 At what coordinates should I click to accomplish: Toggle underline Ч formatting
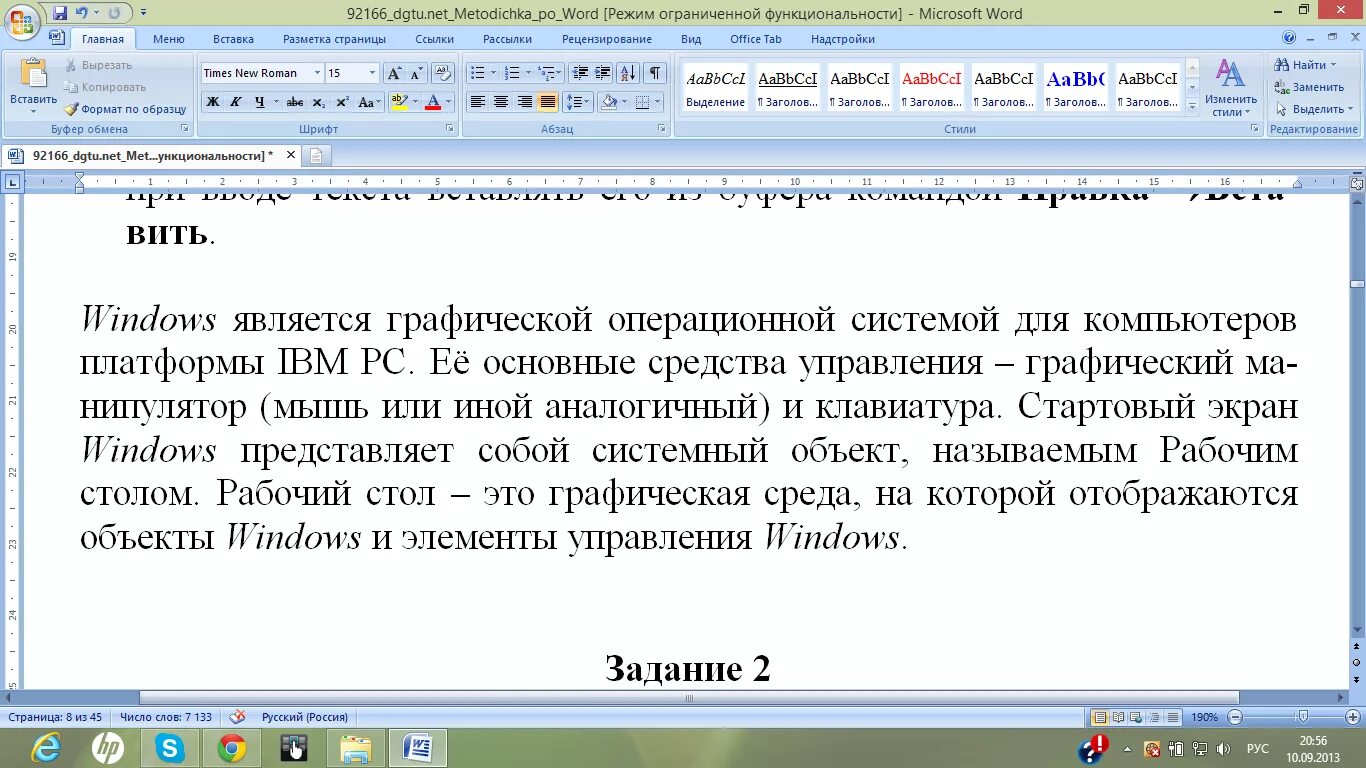[x=260, y=102]
